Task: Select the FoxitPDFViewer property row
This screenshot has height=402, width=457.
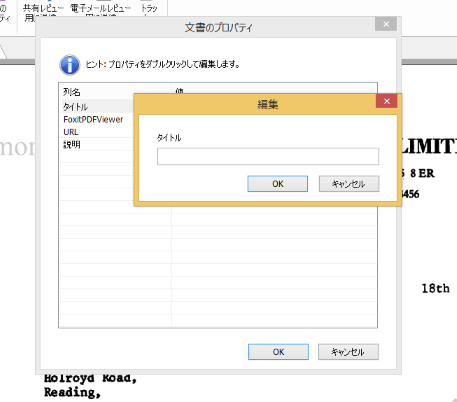Action: point(97,119)
